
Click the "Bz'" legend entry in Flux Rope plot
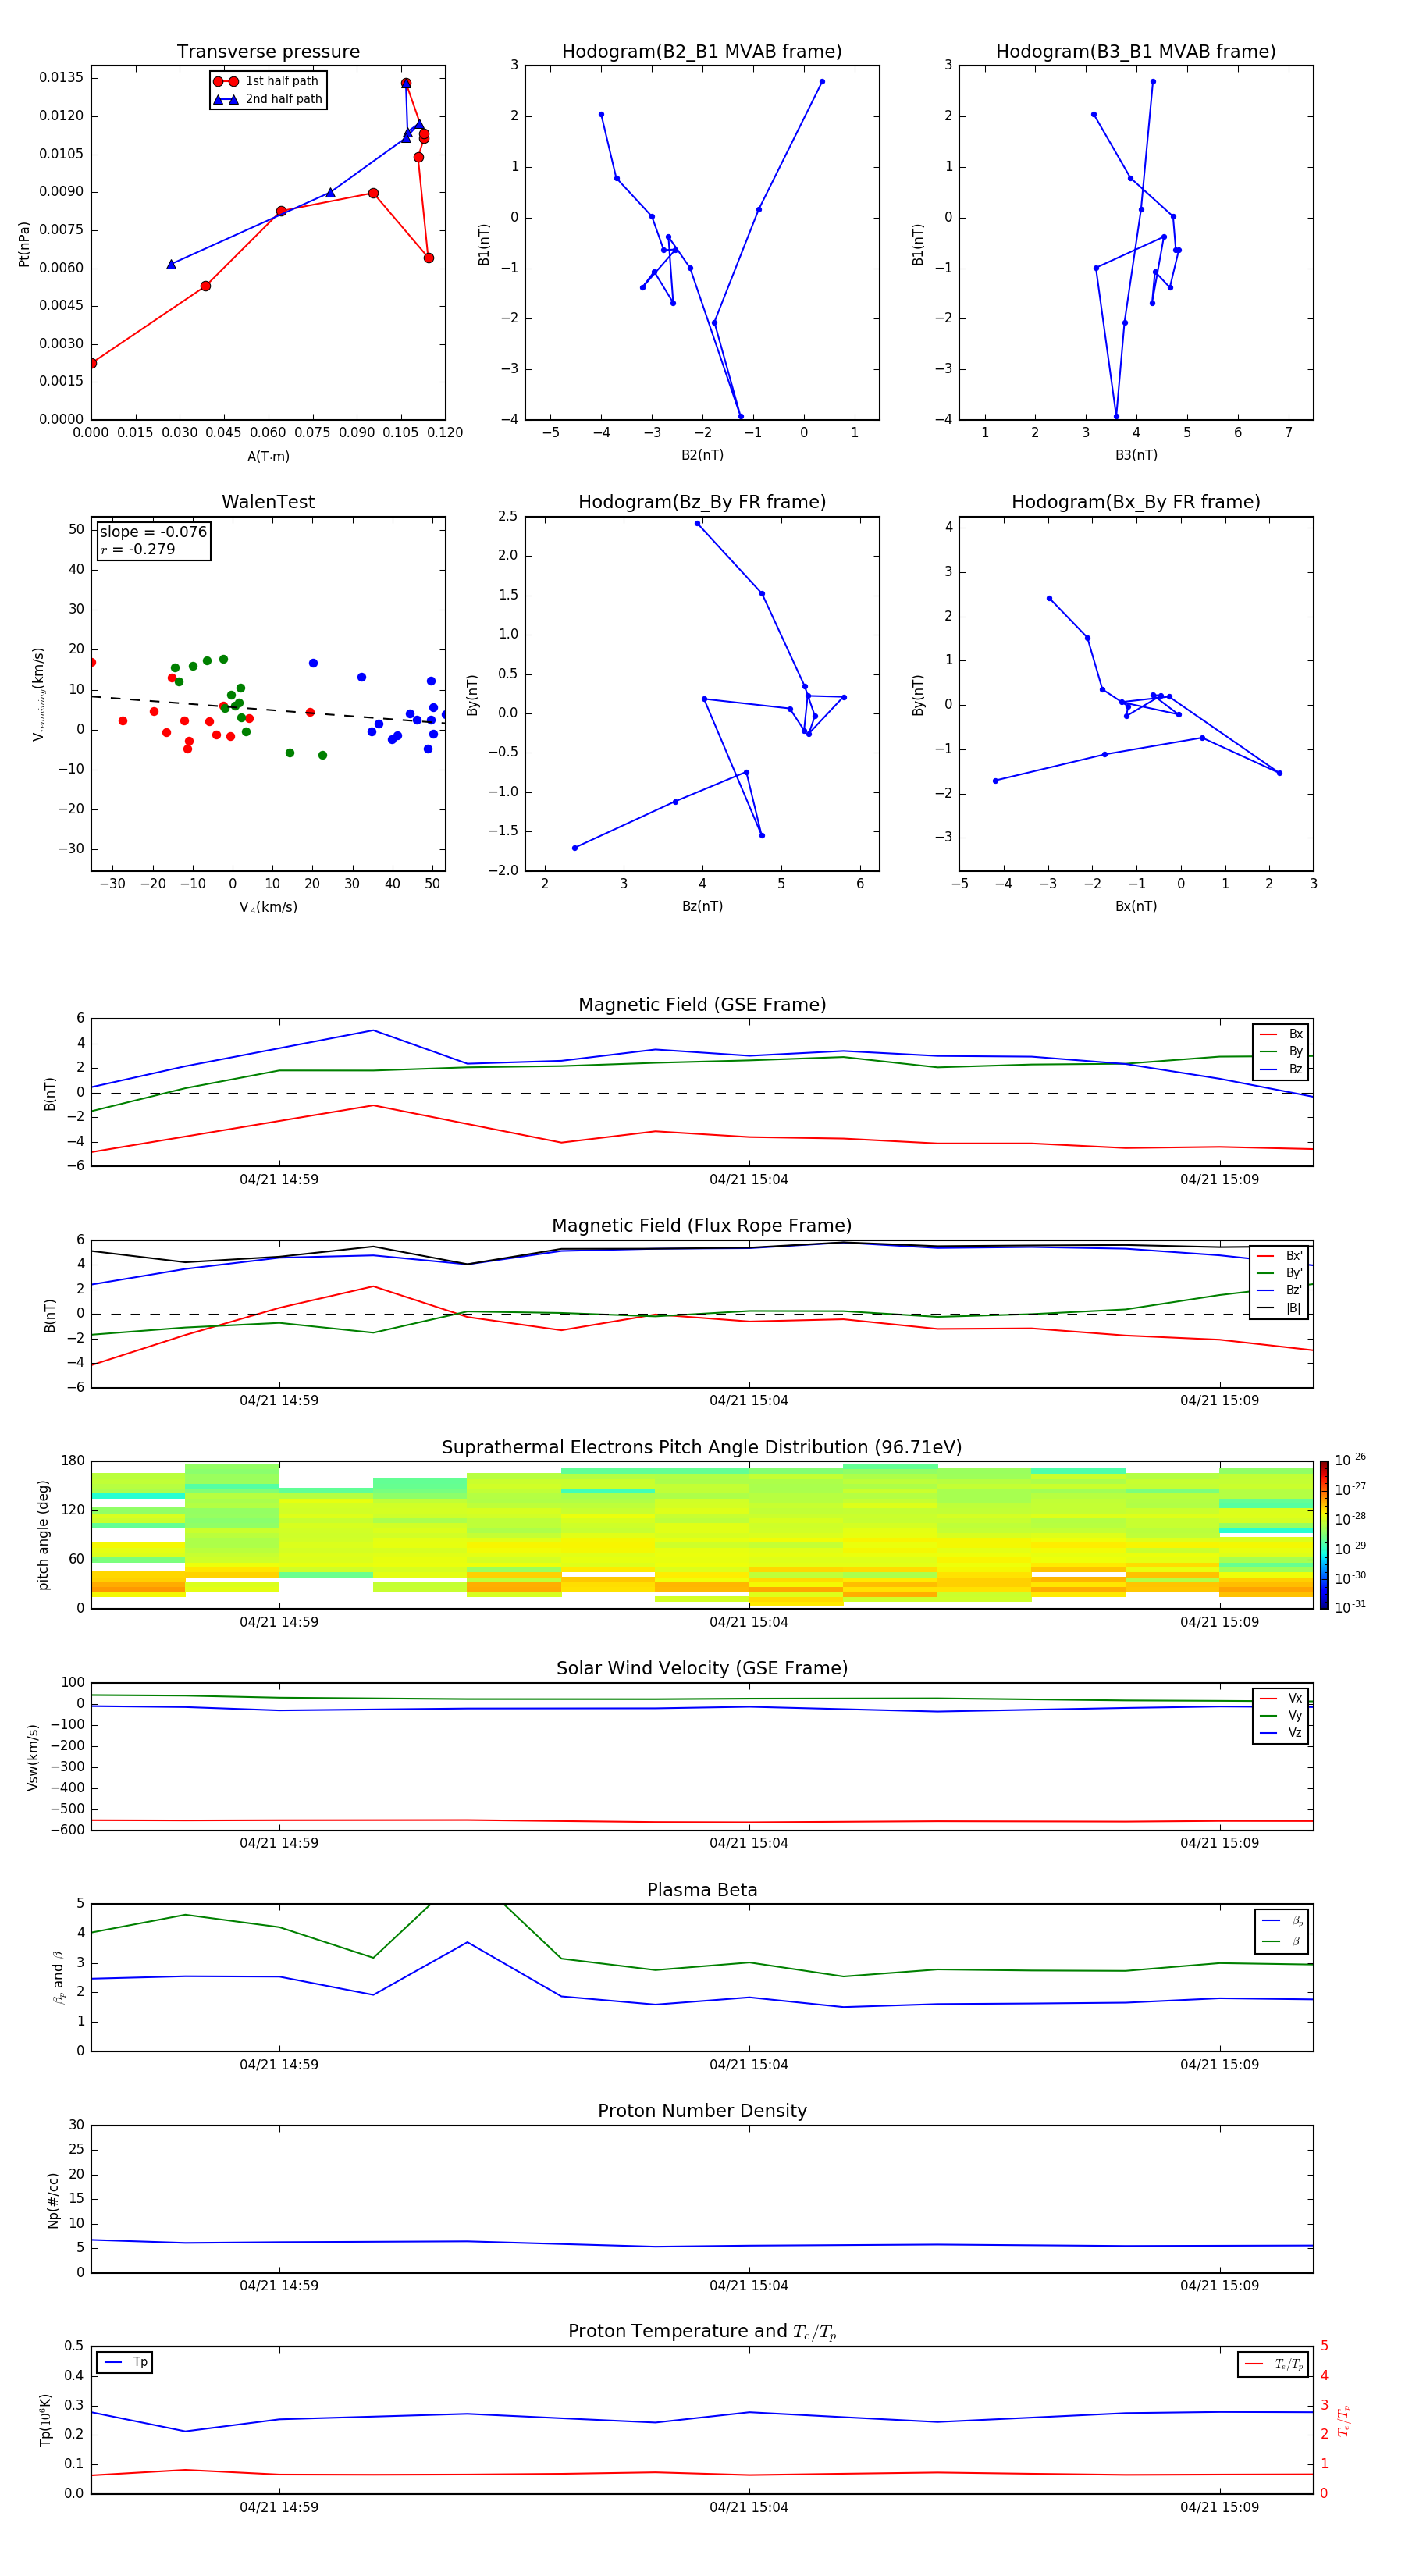(1280, 1290)
